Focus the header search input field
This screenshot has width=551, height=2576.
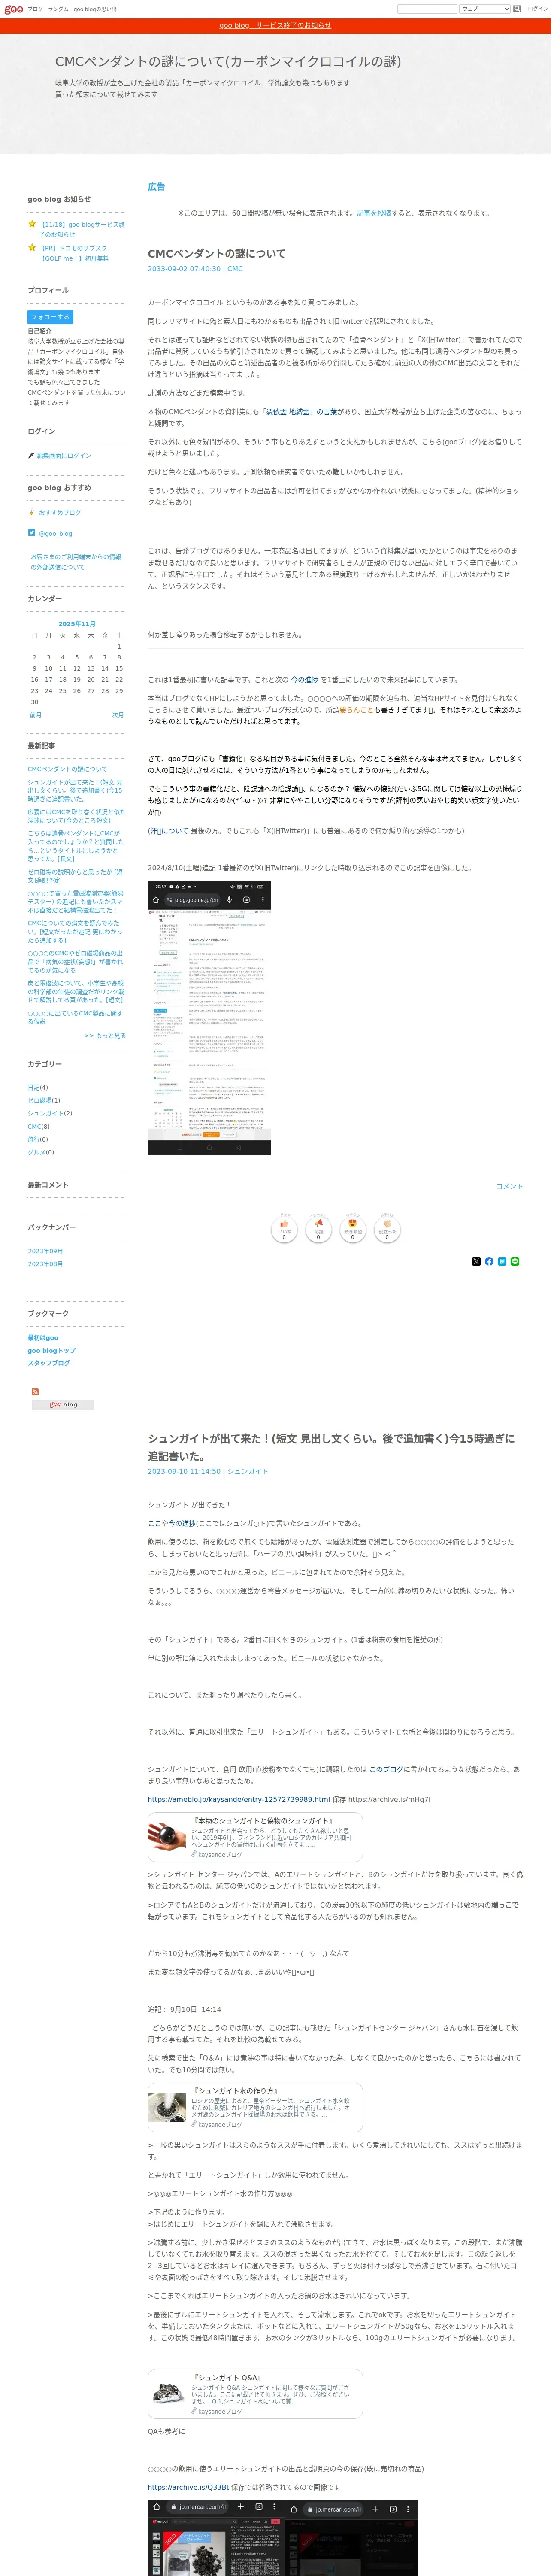click(x=427, y=9)
